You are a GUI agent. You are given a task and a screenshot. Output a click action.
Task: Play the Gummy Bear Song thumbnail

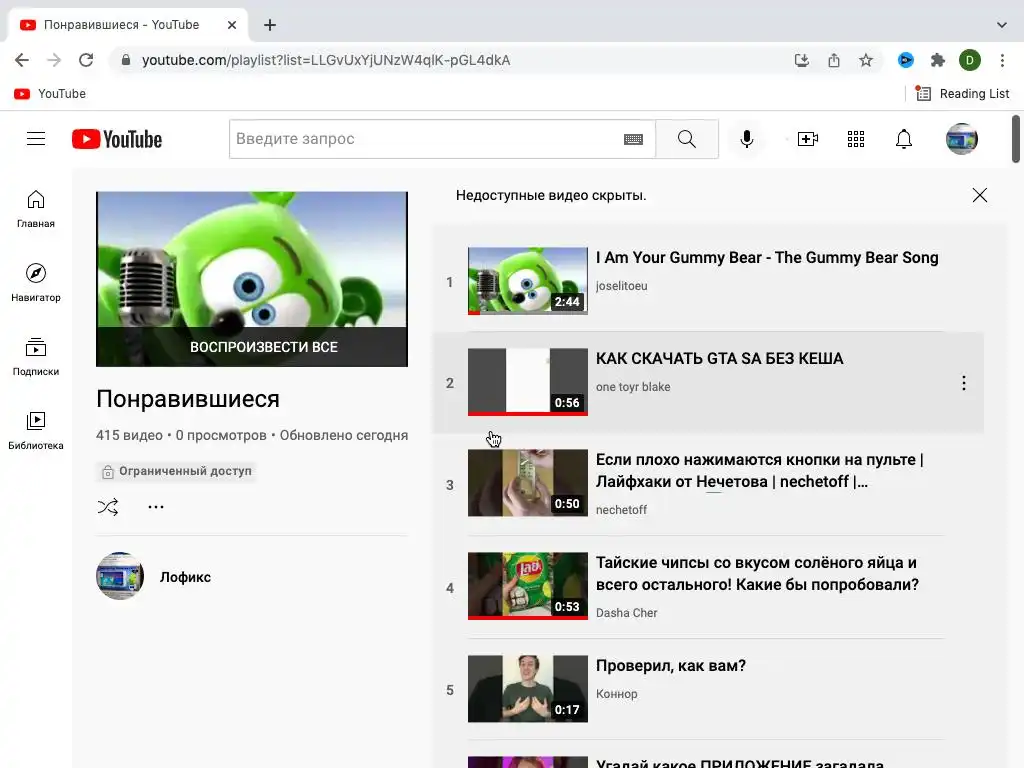[x=528, y=281]
